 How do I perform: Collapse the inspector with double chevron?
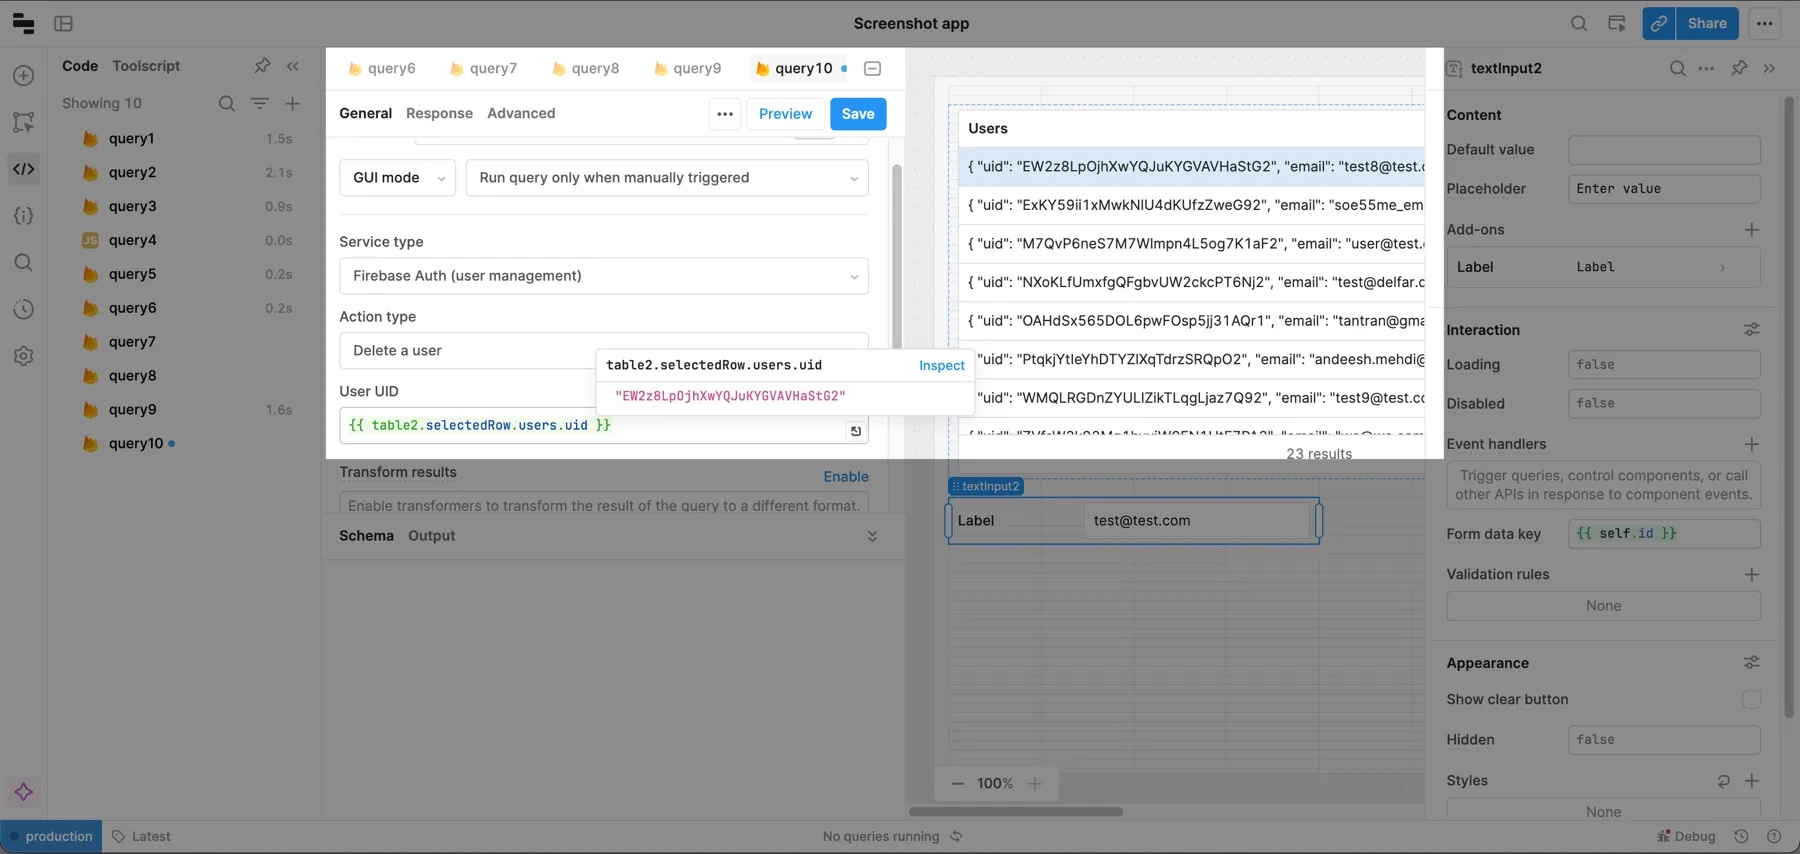point(1770,68)
